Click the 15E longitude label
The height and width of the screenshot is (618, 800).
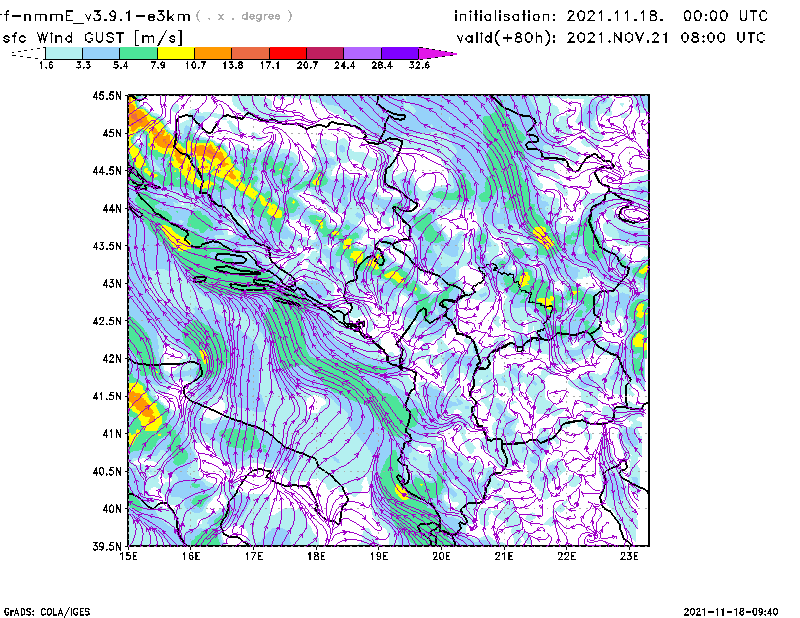click(128, 556)
